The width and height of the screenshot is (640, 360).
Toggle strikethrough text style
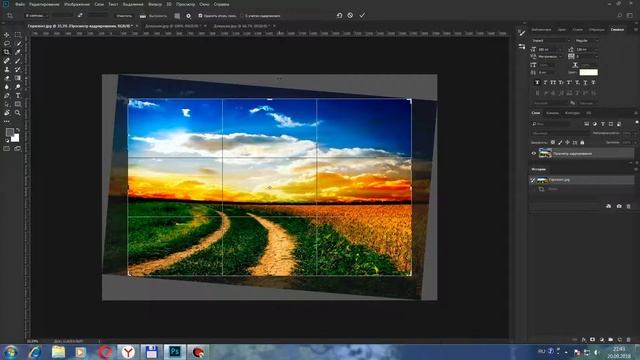point(593,82)
